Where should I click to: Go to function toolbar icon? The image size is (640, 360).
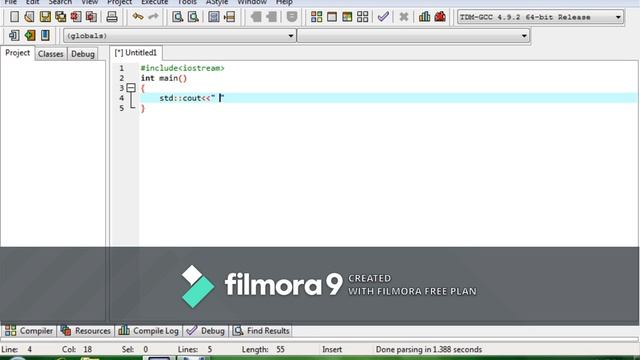[213, 17]
